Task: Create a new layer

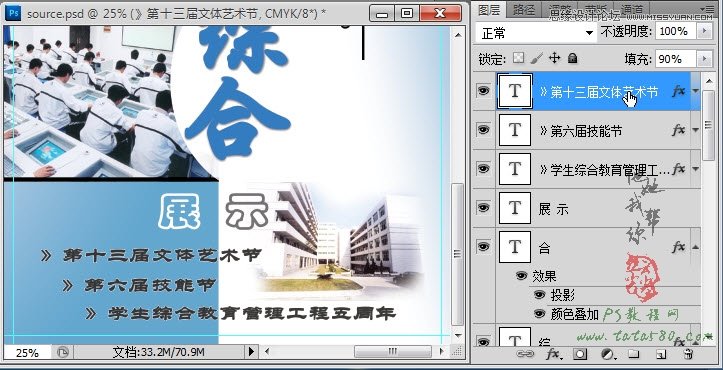Action: point(661,354)
